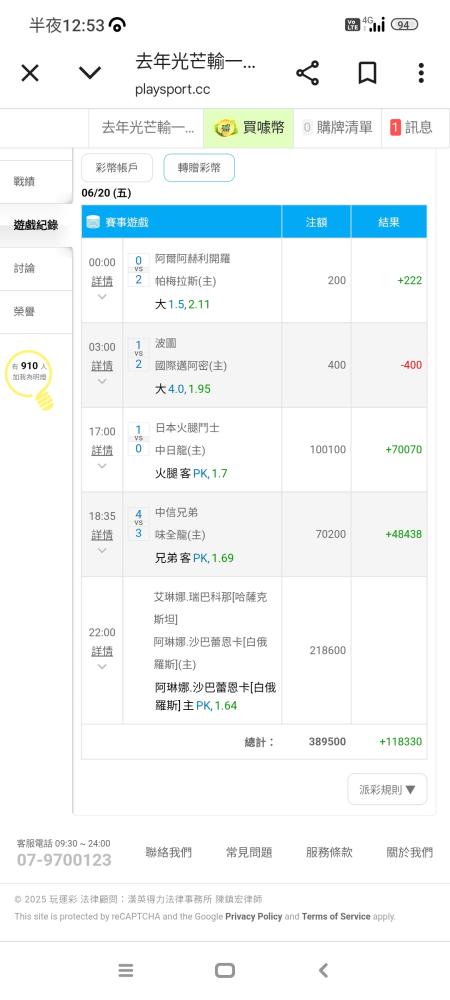
Task: Bookmark this page with the bookmark icon
Action: coord(367,73)
